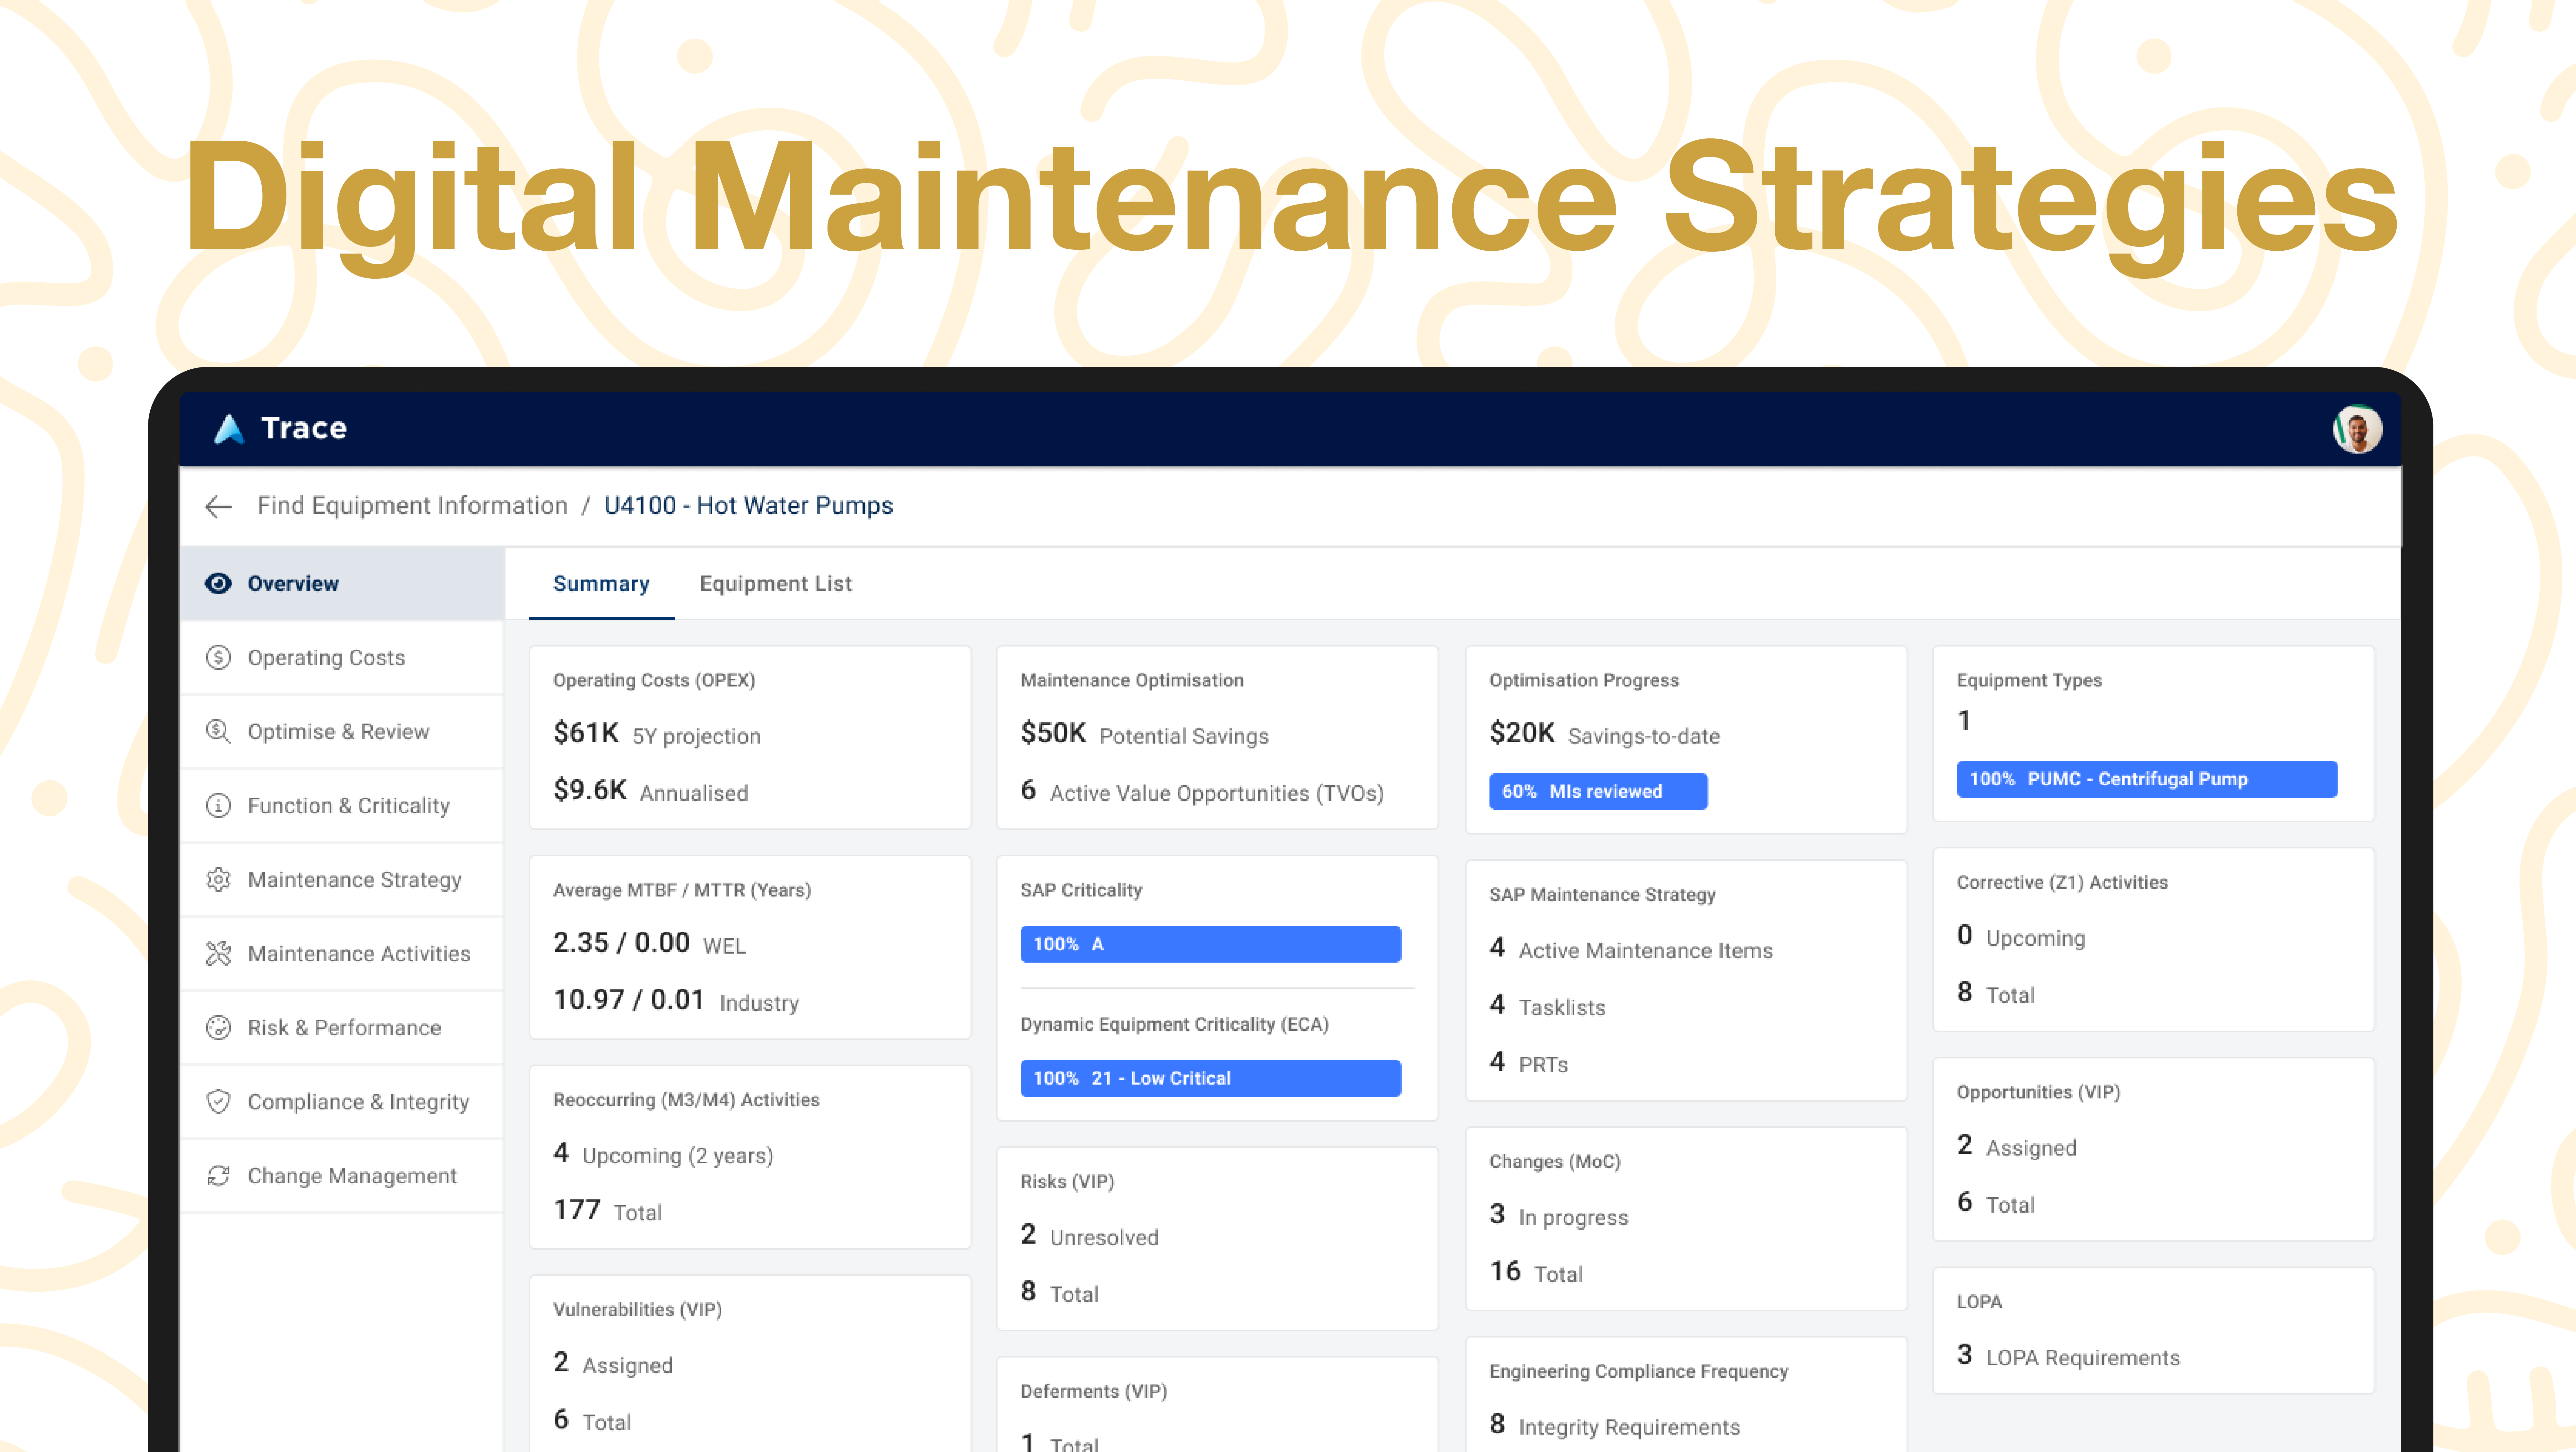The height and width of the screenshot is (1452, 2576).
Task: Click the Compliance & Integrity shield icon
Action: [218, 1101]
